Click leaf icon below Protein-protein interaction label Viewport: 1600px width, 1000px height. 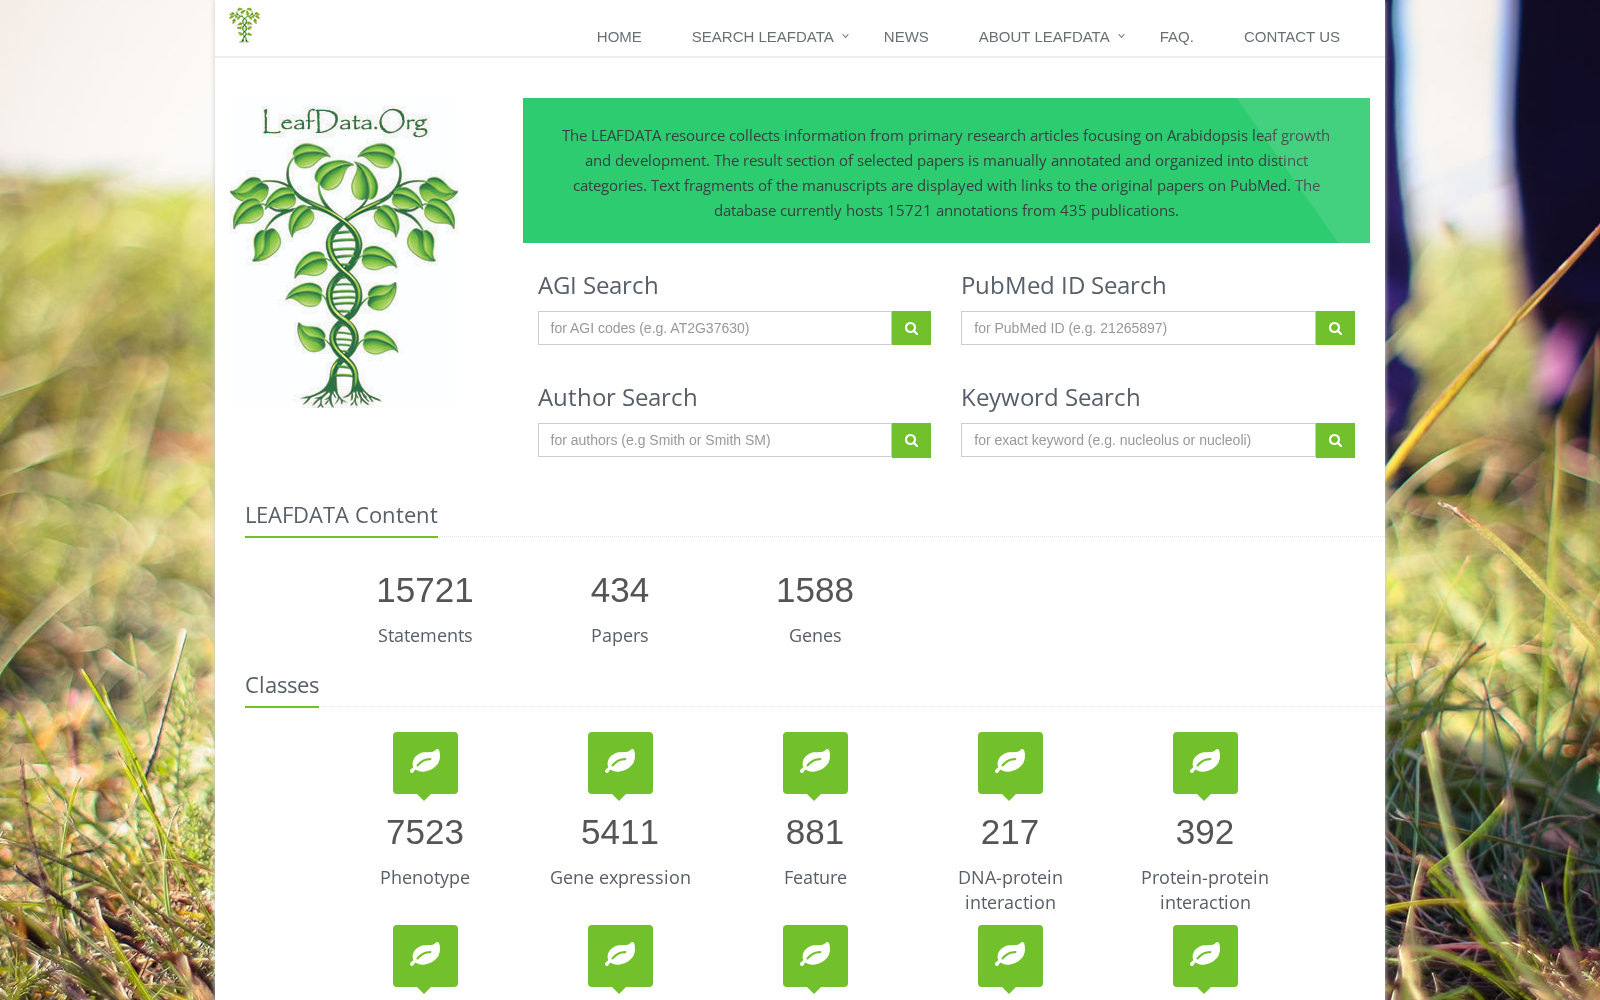[x=1205, y=956]
